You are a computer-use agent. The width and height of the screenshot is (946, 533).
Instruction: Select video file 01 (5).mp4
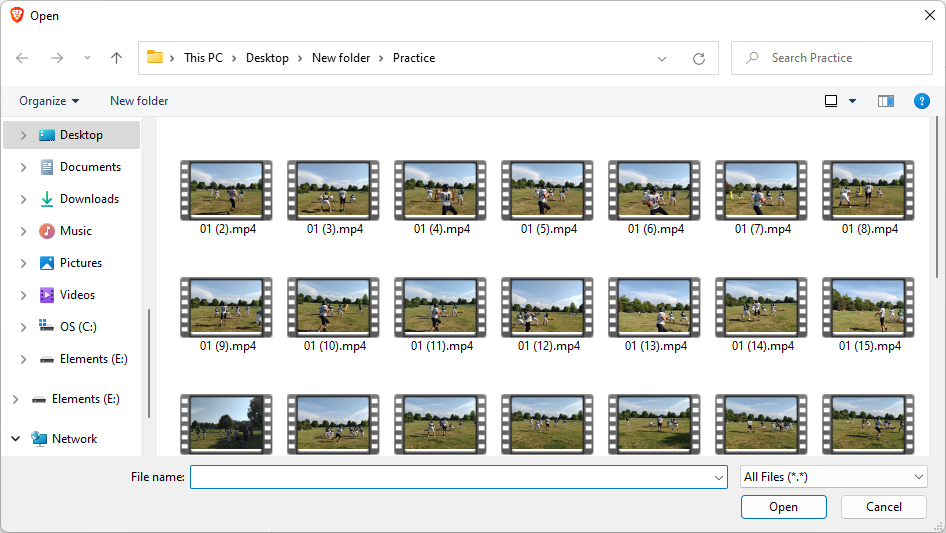548,198
